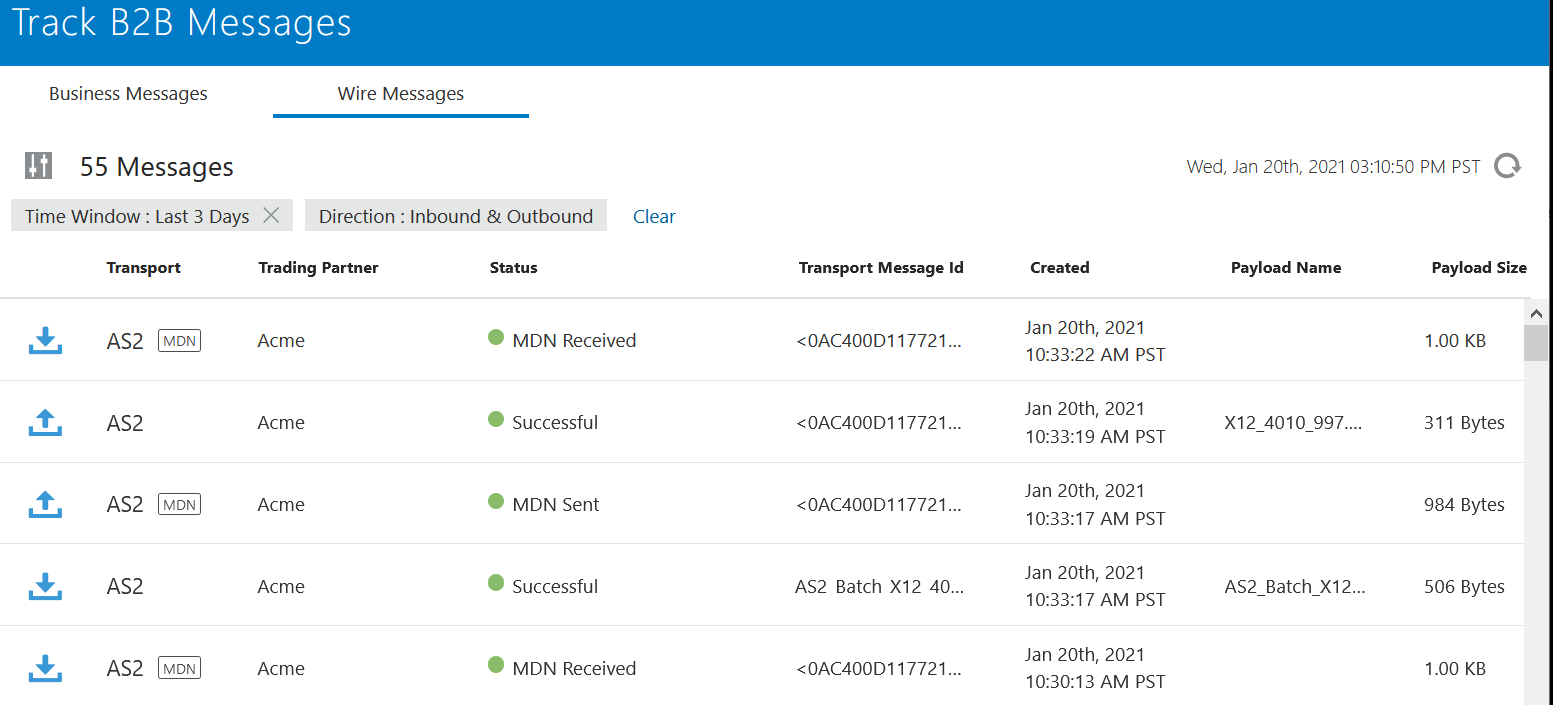Click the Created column header
1553x705 pixels.
1060,268
